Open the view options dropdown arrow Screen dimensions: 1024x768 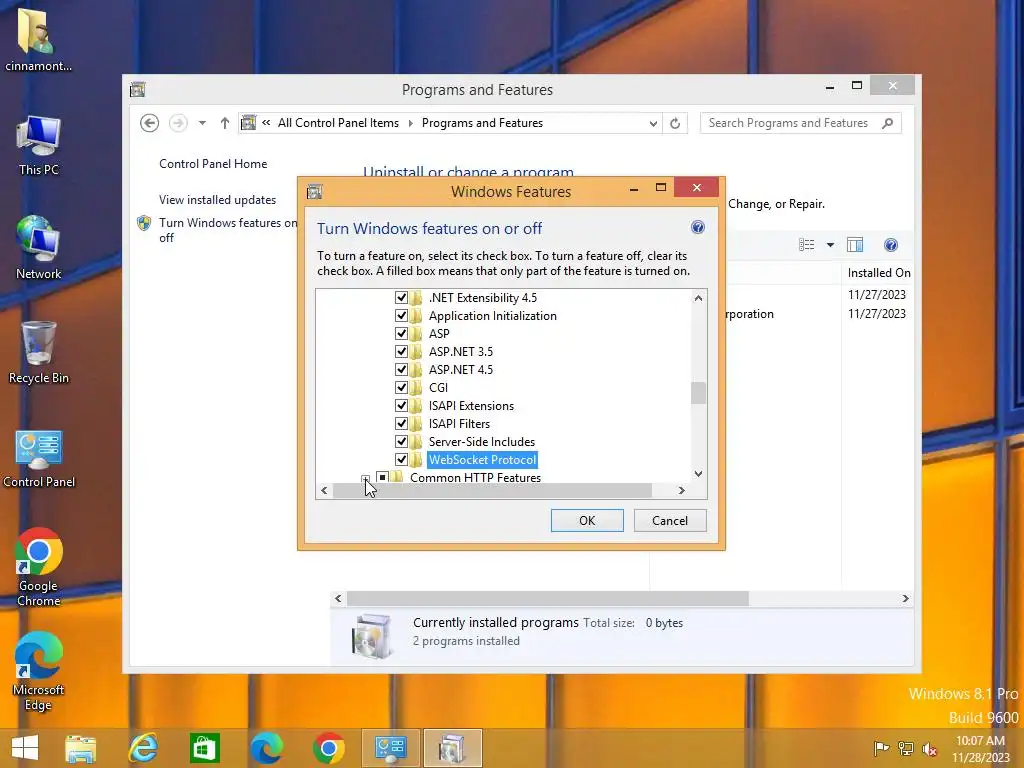pyautogui.click(x=830, y=245)
